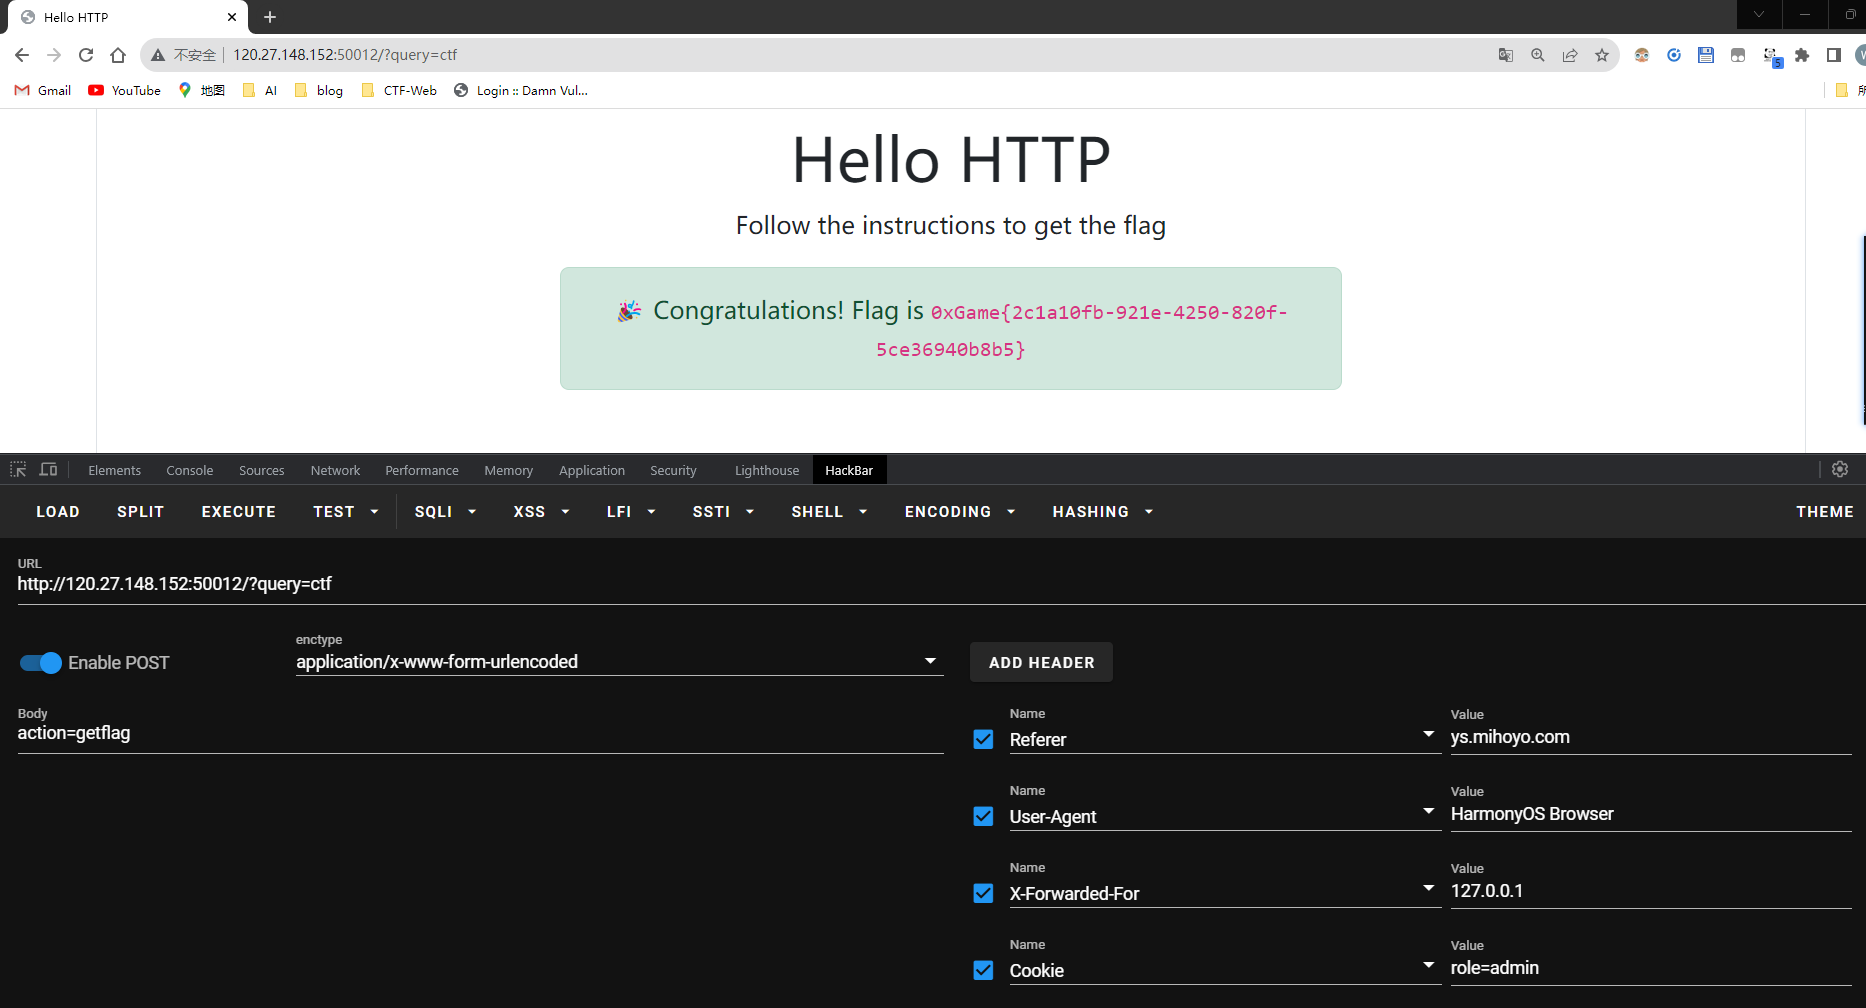Open the tab search chevron
Screen dimensions: 1866x1008
[1759, 14]
